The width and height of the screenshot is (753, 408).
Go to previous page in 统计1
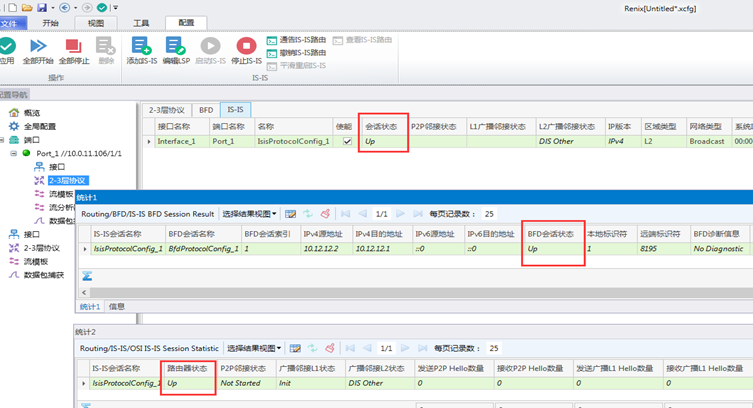click(363, 214)
